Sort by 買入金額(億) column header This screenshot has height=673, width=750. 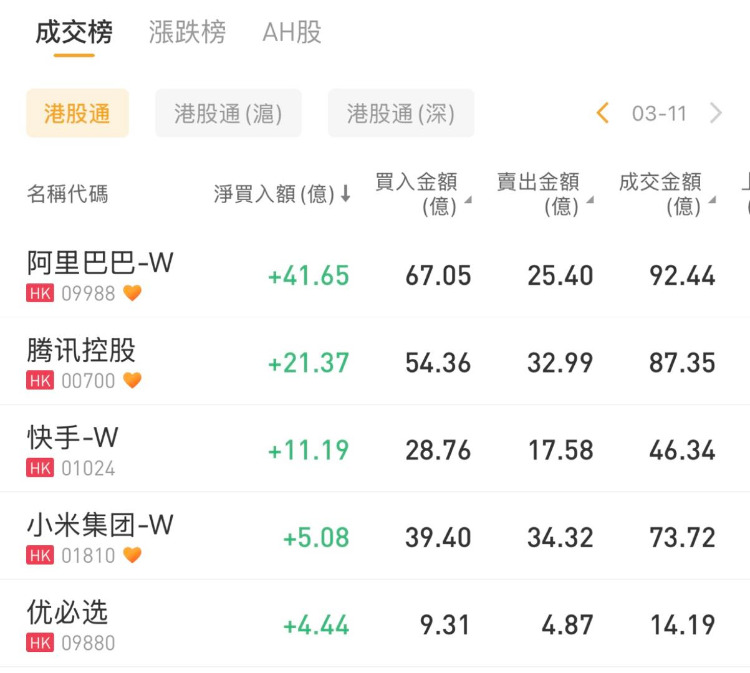click(x=423, y=194)
